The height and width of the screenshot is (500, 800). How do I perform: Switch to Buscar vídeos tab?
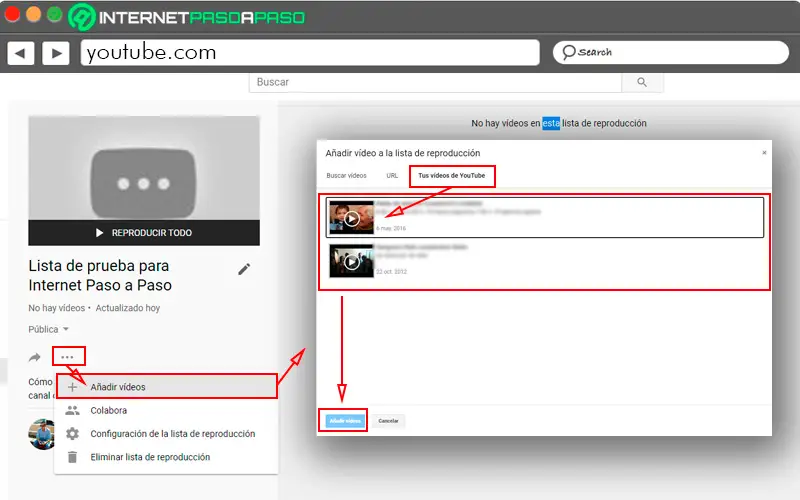(346, 176)
